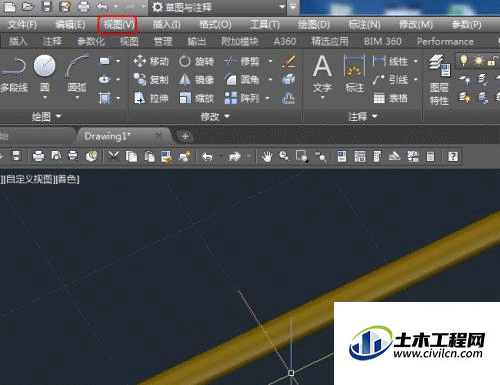Screen dimensions: 500x385
Task: Open the 工具(T) menu
Action: (265, 25)
